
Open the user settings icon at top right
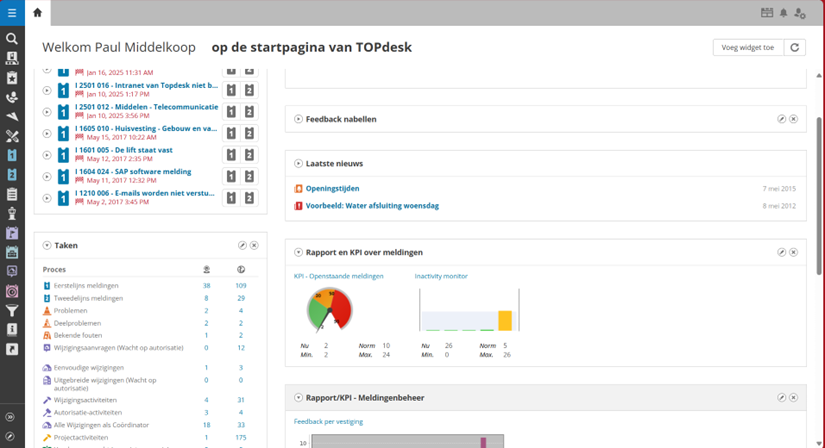(x=800, y=13)
